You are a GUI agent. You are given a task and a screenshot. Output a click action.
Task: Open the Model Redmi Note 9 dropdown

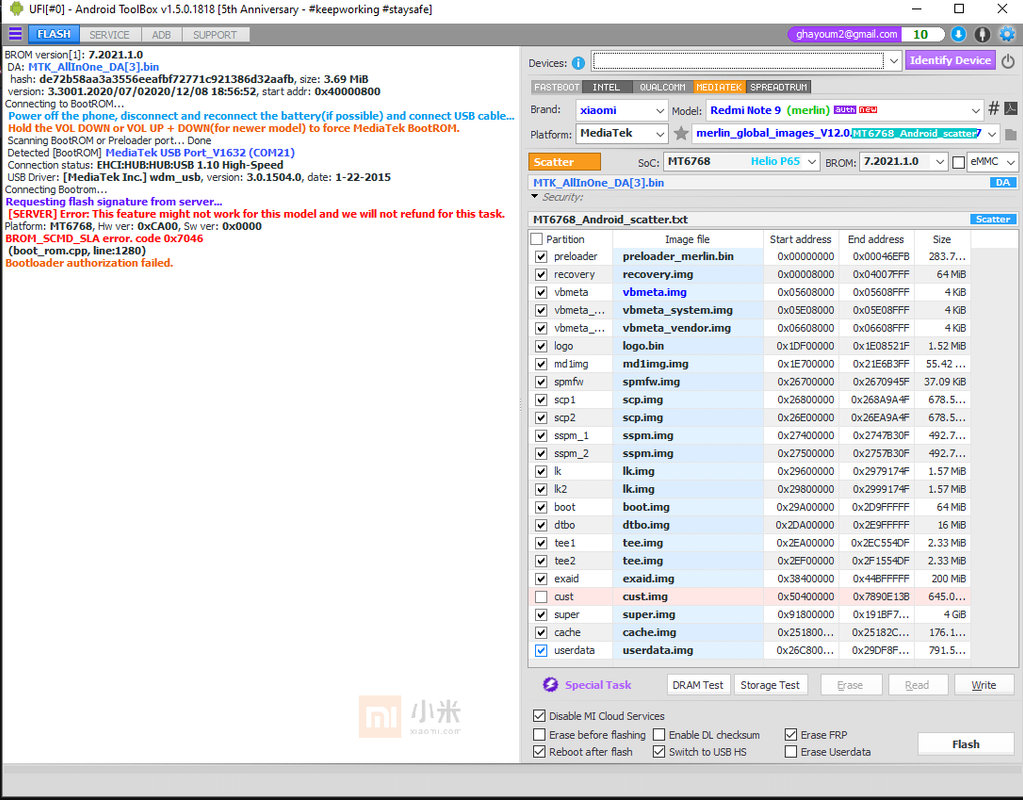[x=975, y=110]
